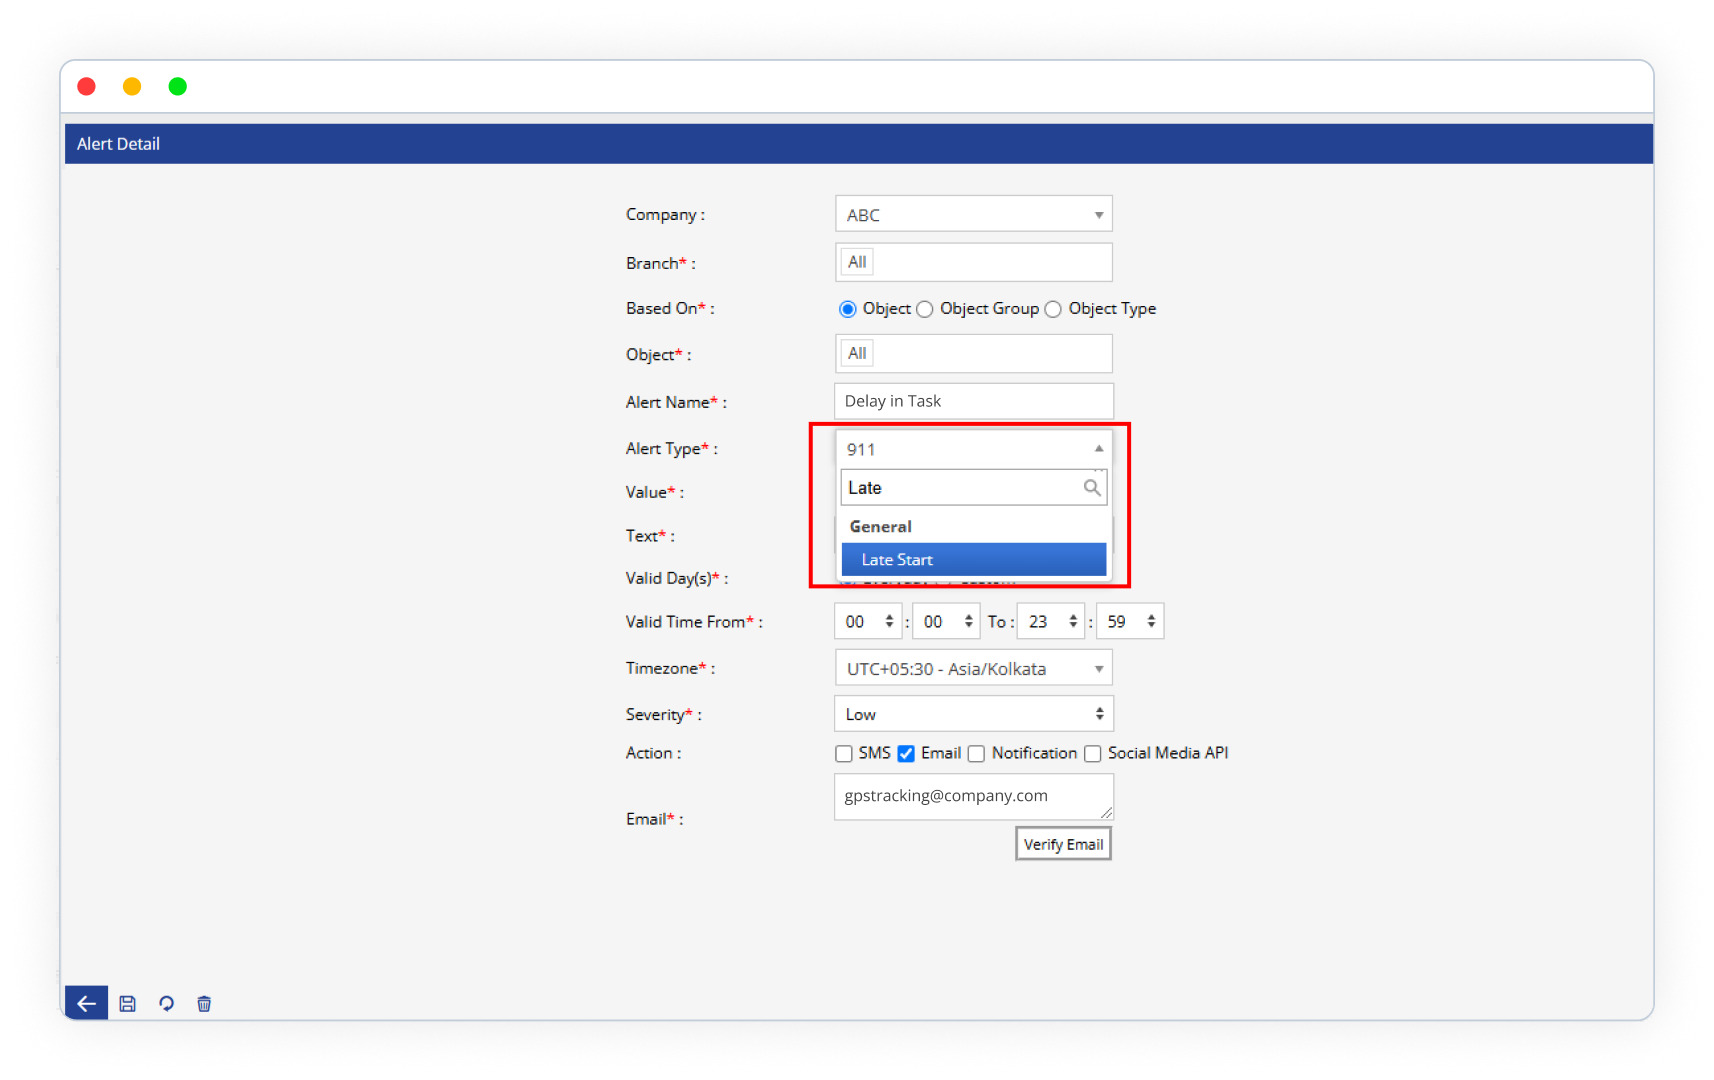
Task: Enable the SMS checkbox
Action: click(844, 754)
